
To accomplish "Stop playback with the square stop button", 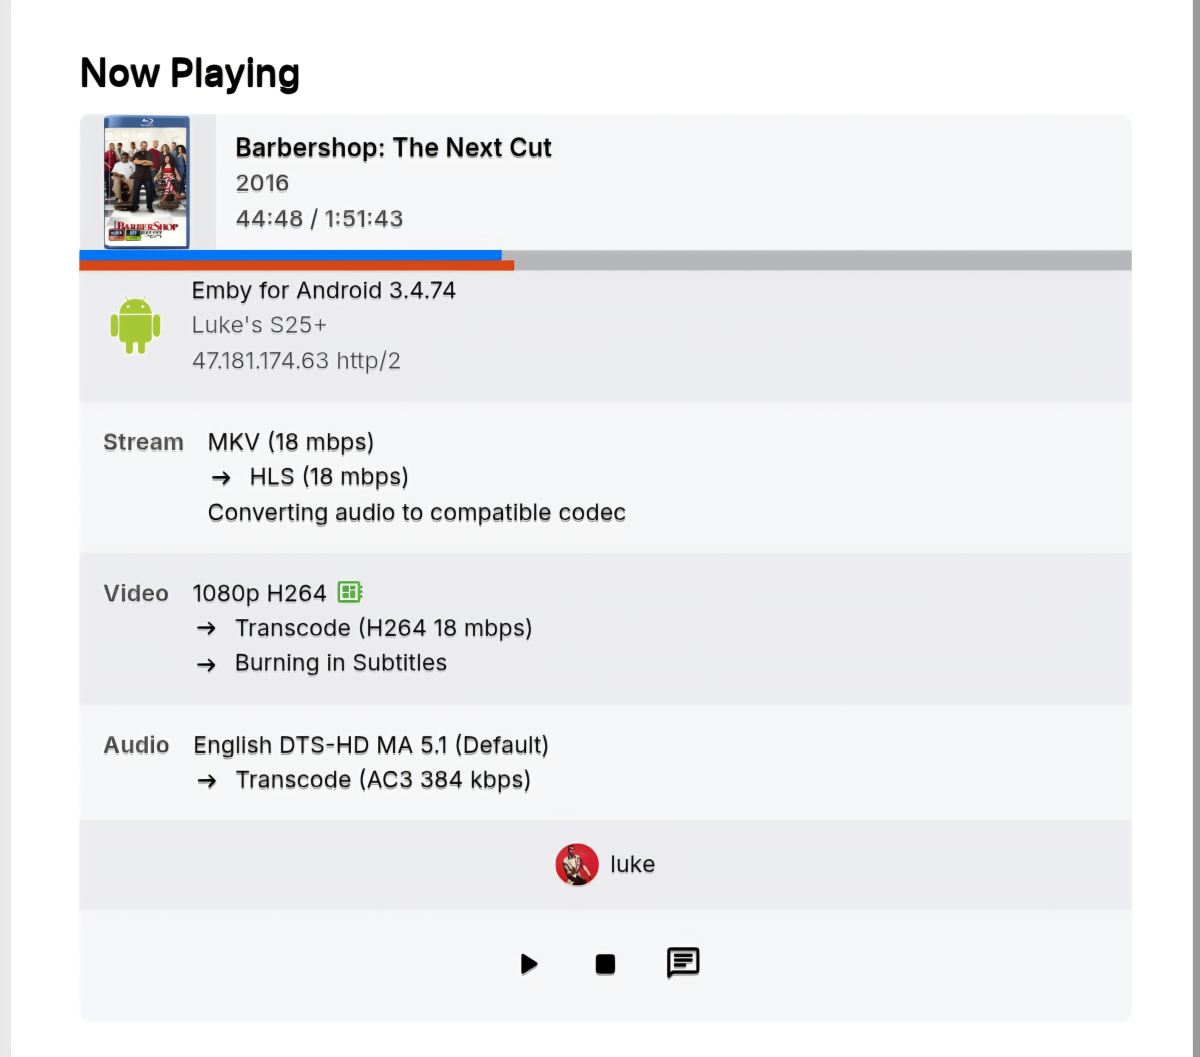I will [605, 964].
